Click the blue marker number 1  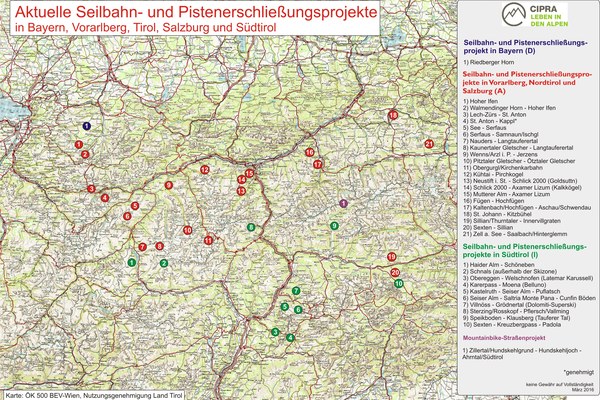pyautogui.click(x=87, y=126)
